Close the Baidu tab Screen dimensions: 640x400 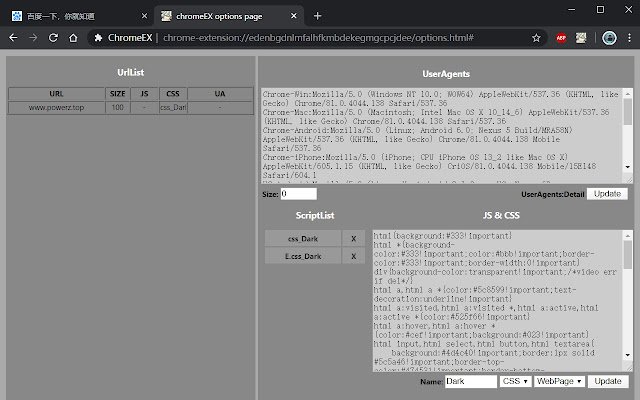(144, 16)
